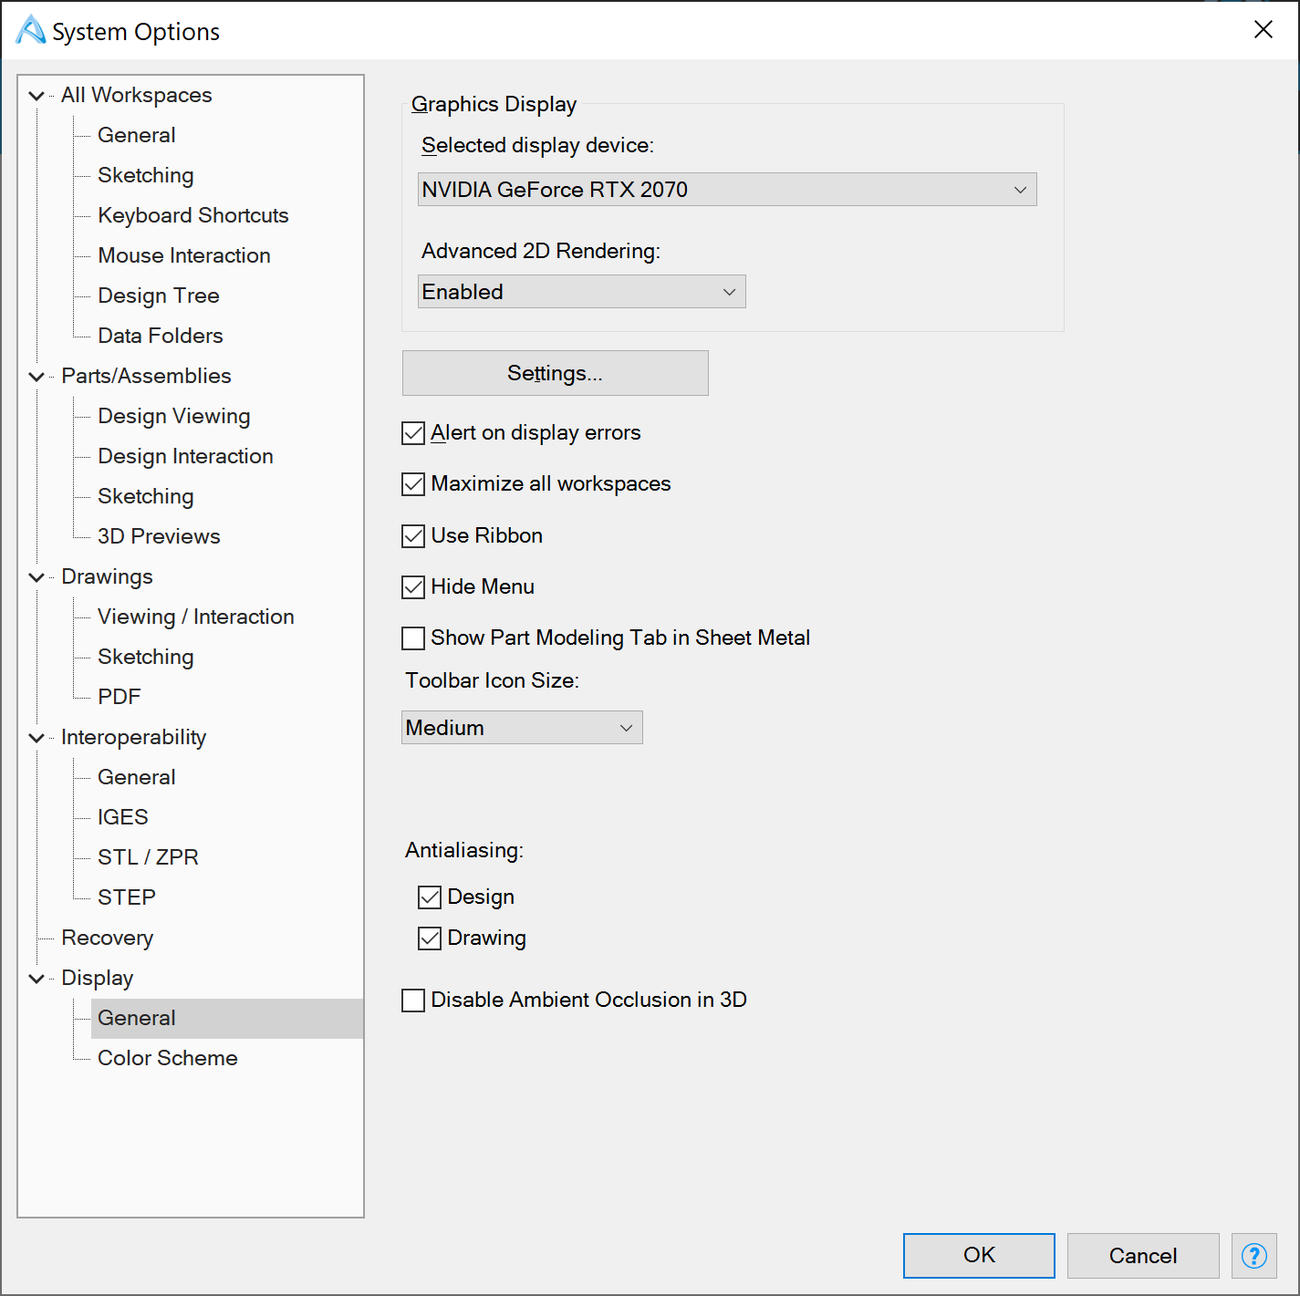This screenshot has width=1300, height=1296.
Task: Open help via the question mark icon
Action: (1254, 1256)
